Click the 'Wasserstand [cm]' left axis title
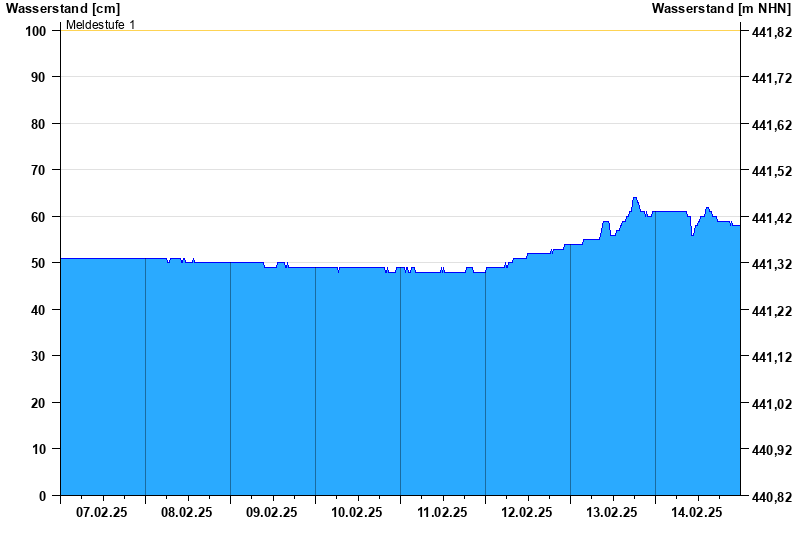800x550 pixels. coord(63,9)
